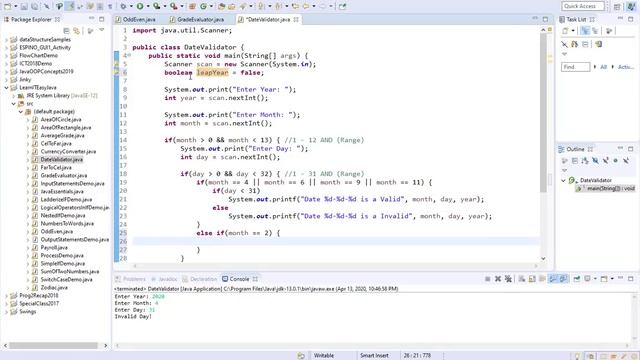Click the Save All toolbar icon
640x360 pixels.
coord(35,7)
